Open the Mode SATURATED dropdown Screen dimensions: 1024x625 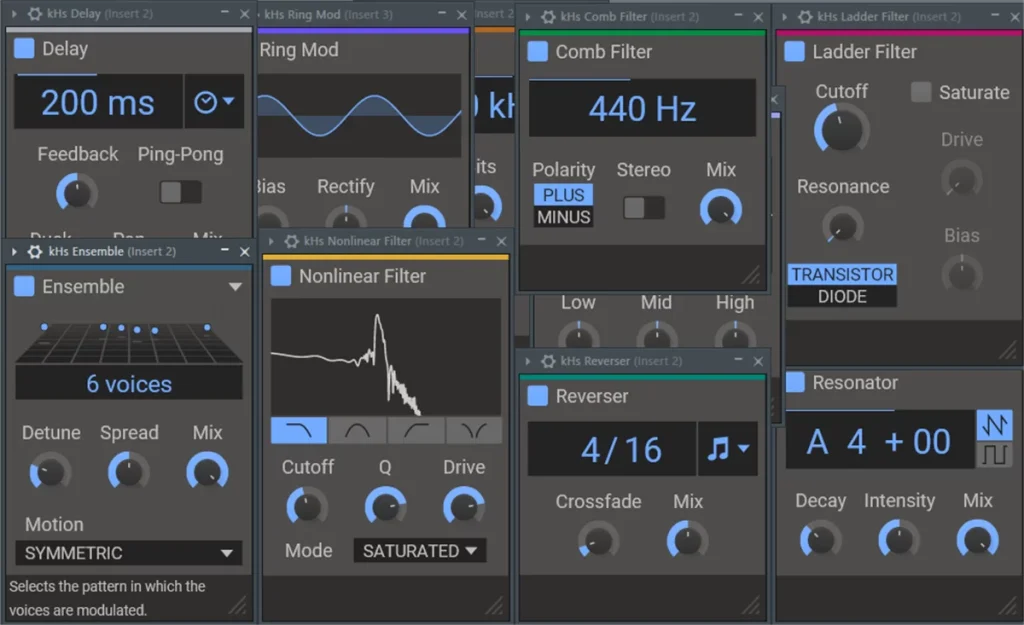pos(419,551)
